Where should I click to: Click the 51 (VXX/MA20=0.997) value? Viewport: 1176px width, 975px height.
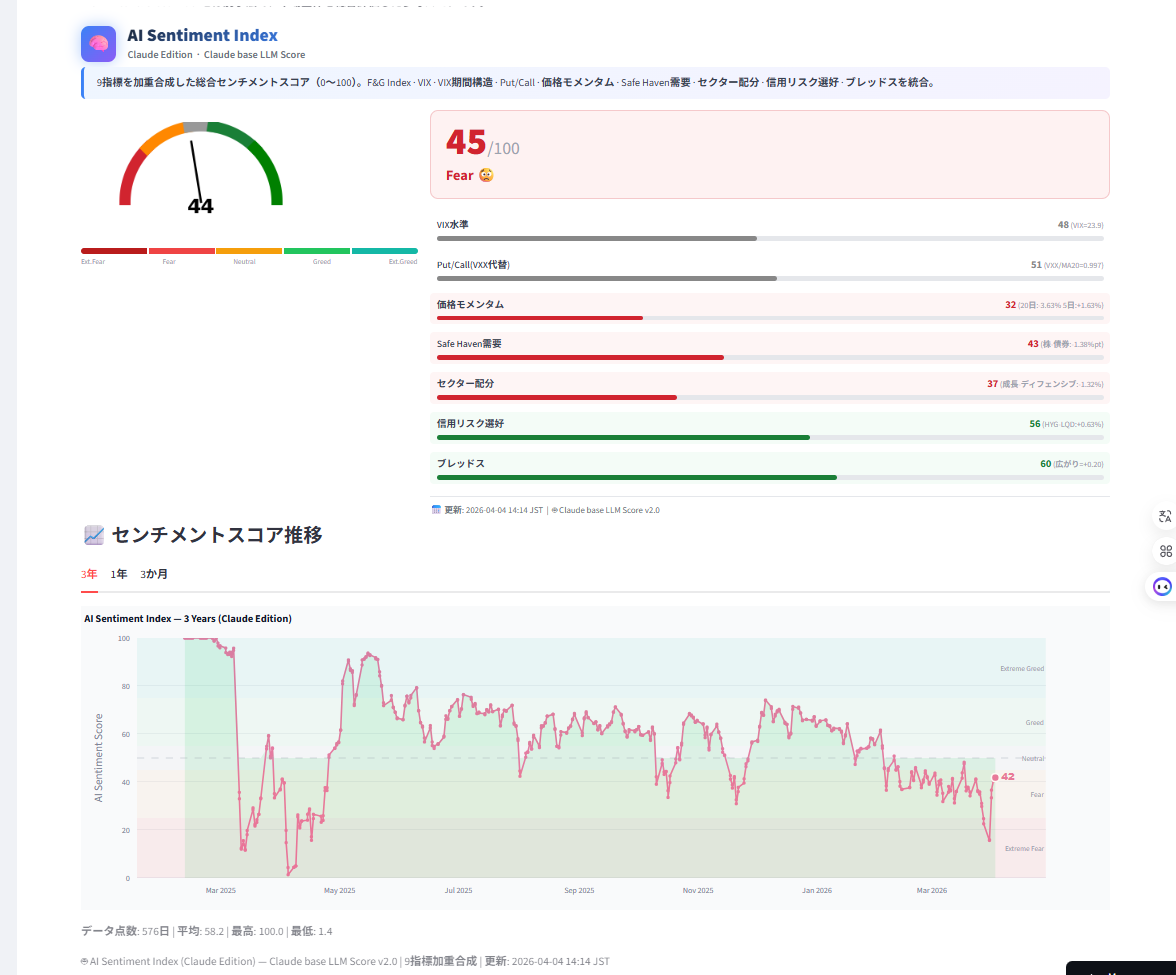point(1066,265)
